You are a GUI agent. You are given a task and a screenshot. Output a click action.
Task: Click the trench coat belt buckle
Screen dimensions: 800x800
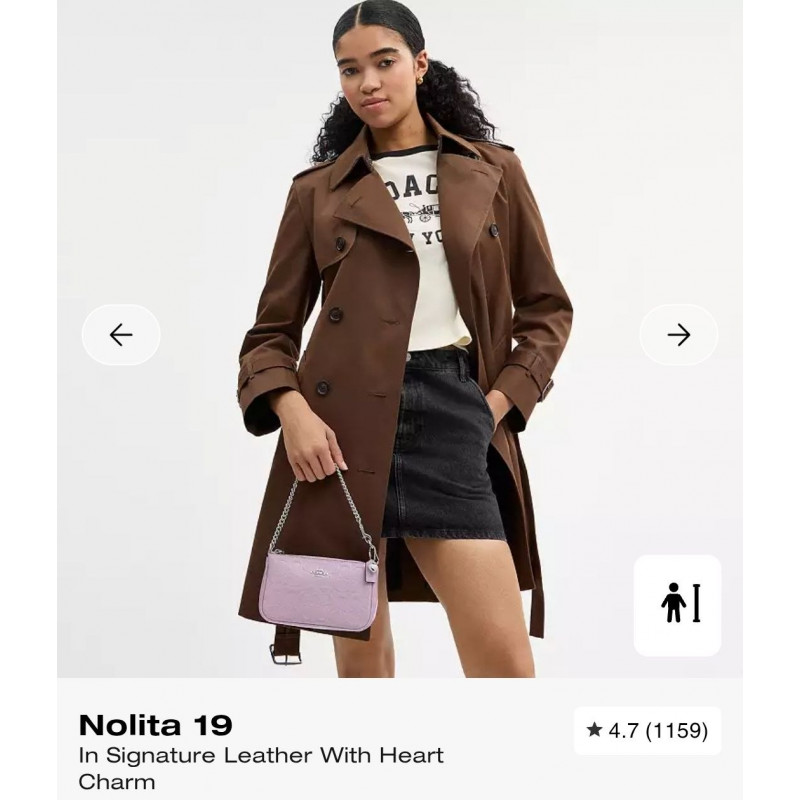285,652
